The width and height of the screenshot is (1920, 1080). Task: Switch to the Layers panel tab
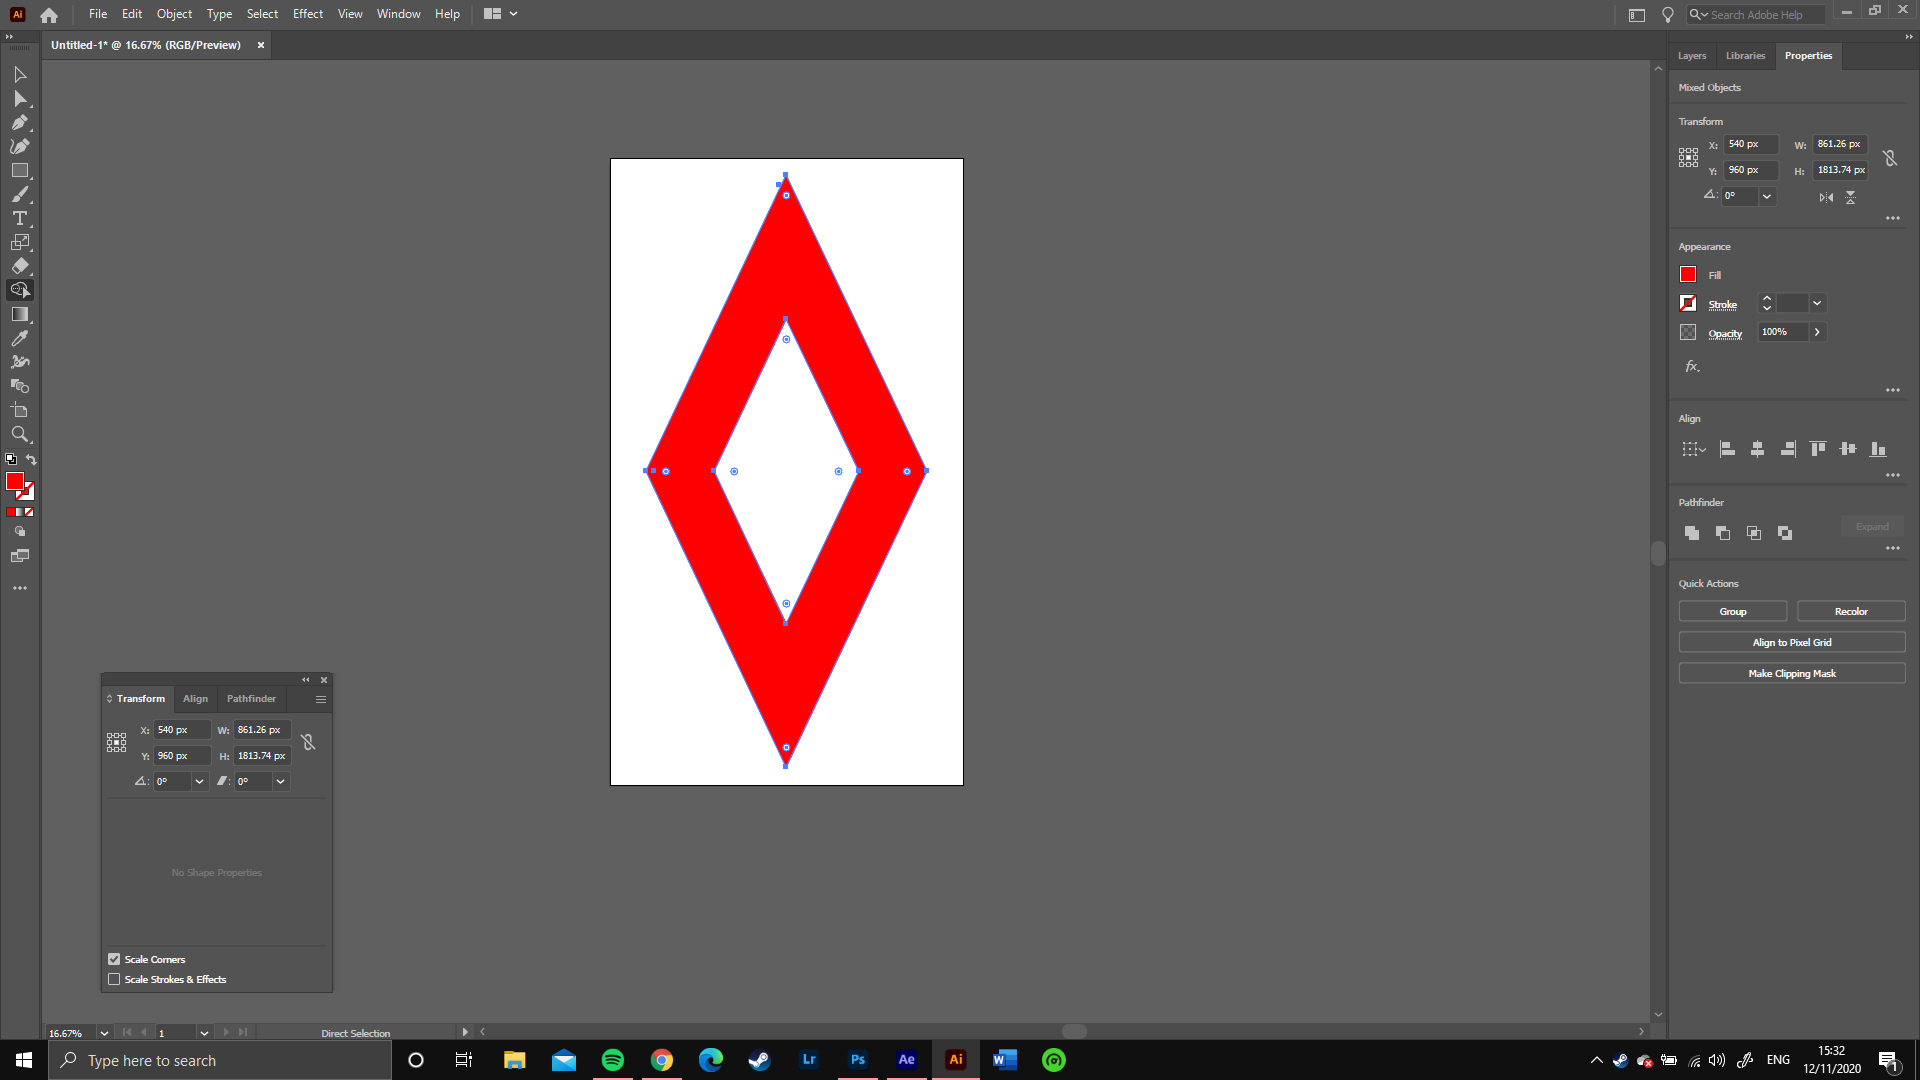1692,56
